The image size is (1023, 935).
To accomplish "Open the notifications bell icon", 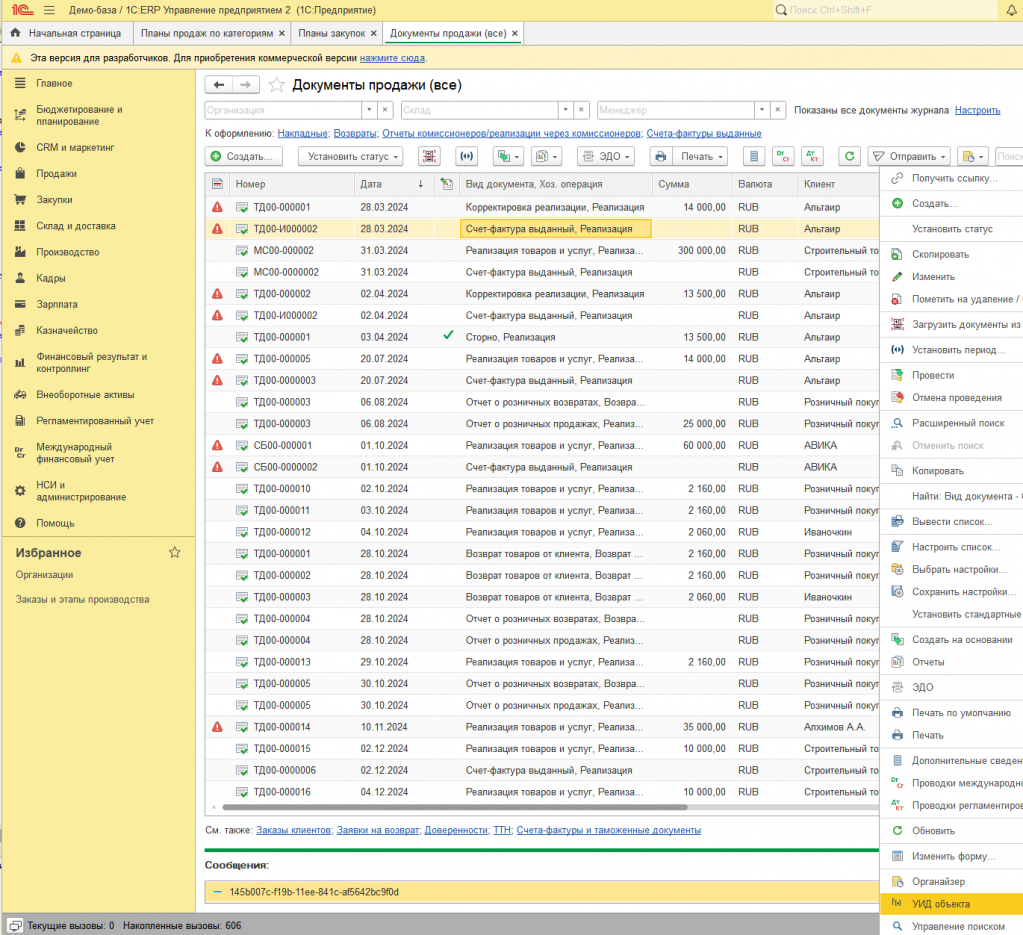I will coord(1011,10).
